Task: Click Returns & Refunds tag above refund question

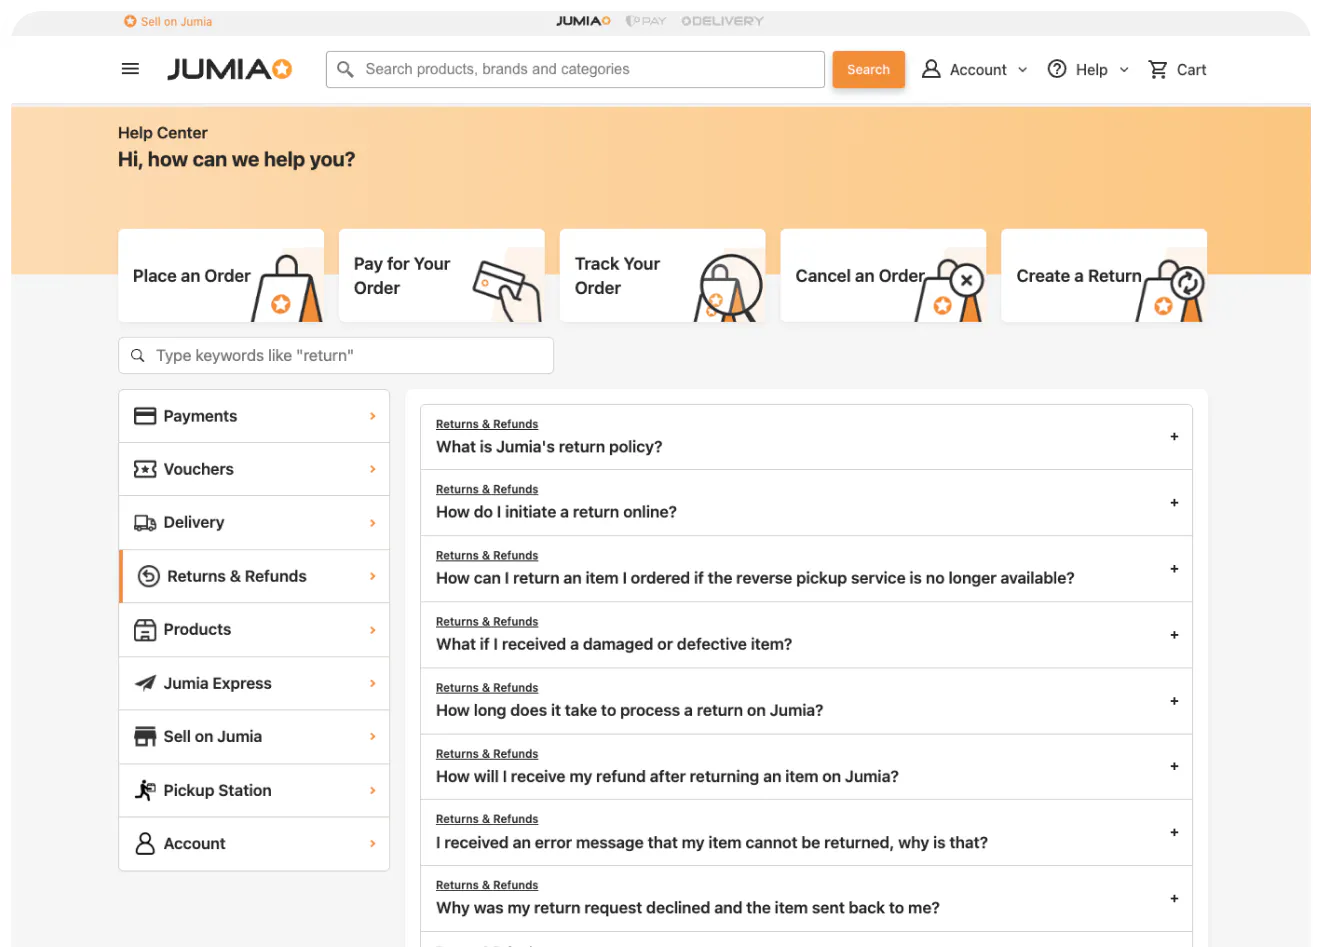Action: (x=487, y=753)
